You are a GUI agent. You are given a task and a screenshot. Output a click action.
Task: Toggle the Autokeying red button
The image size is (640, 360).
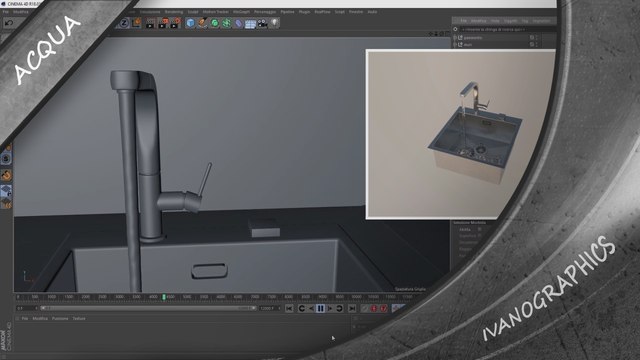383,309
